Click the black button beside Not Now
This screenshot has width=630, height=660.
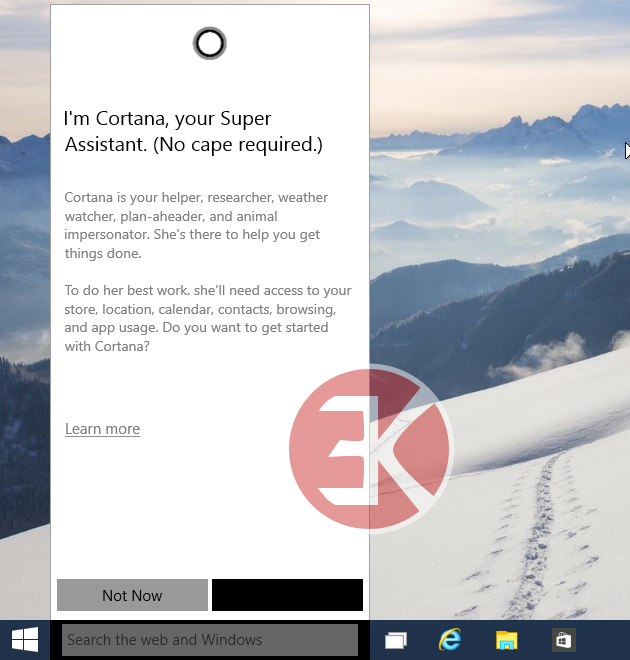(x=287, y=595)
